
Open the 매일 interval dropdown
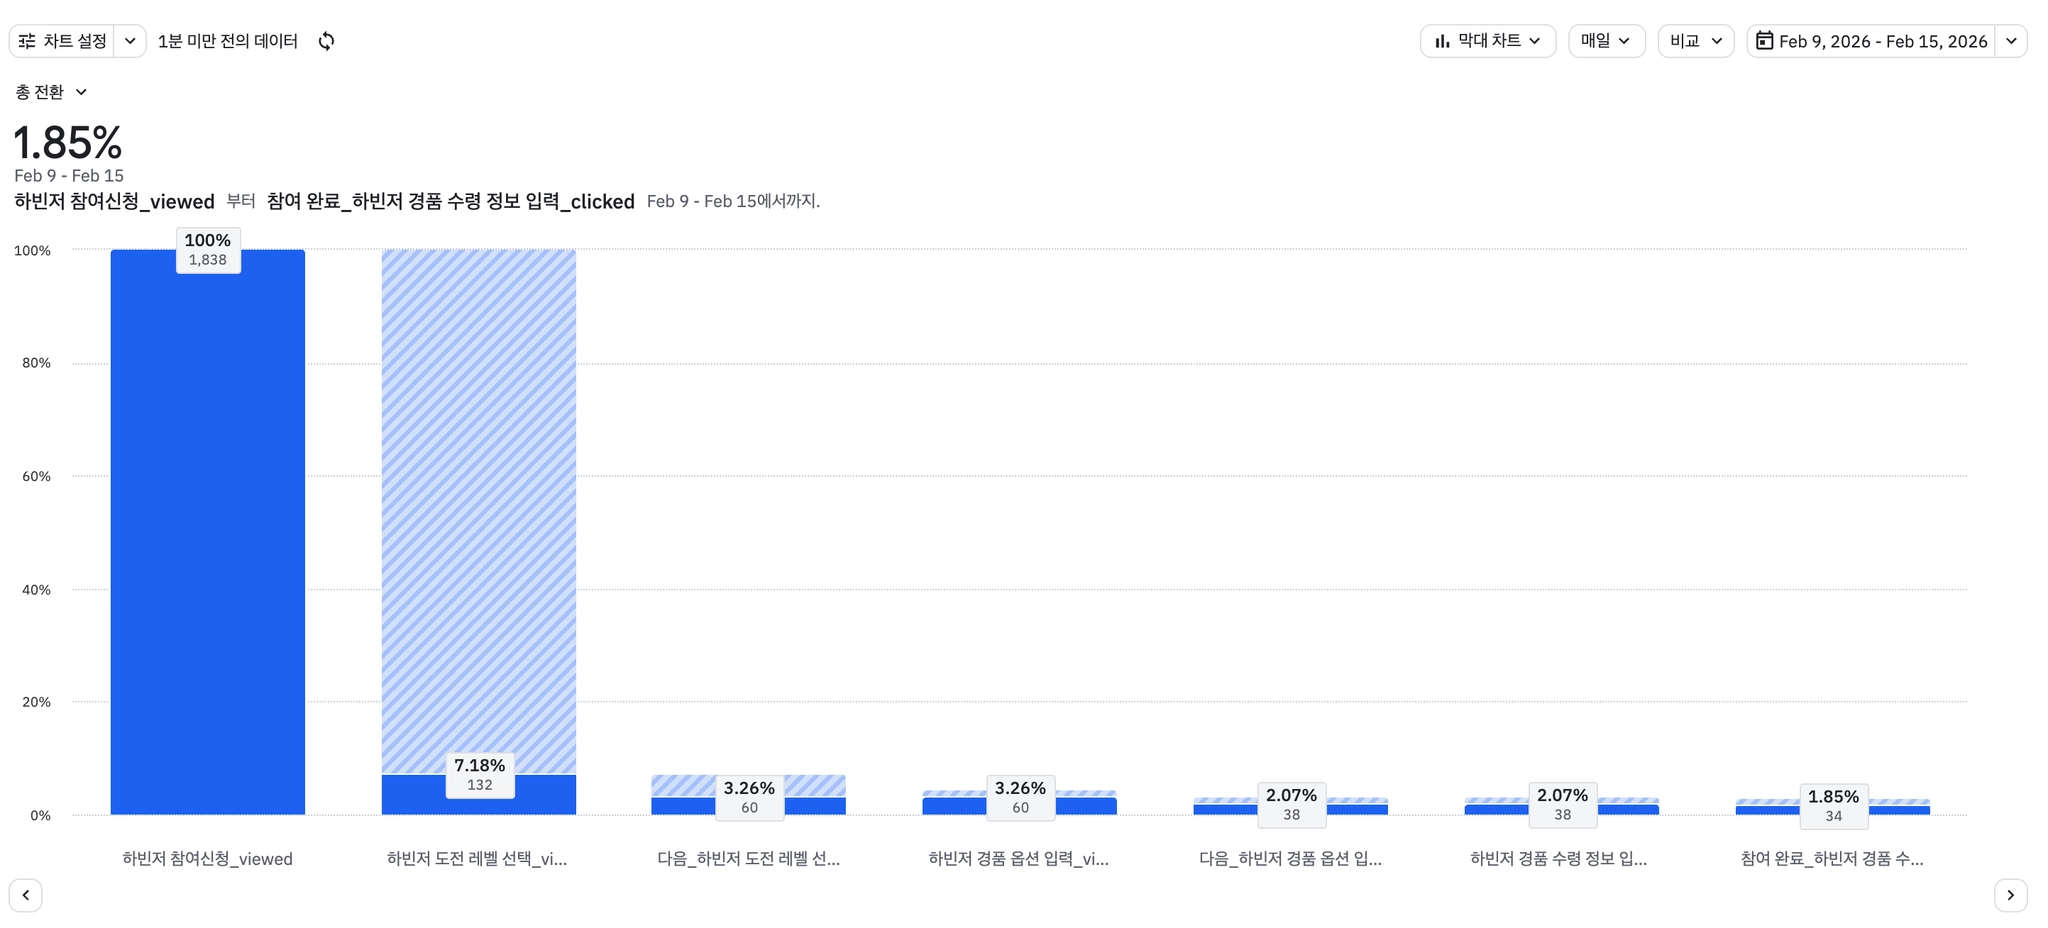tap(1606, 41)
